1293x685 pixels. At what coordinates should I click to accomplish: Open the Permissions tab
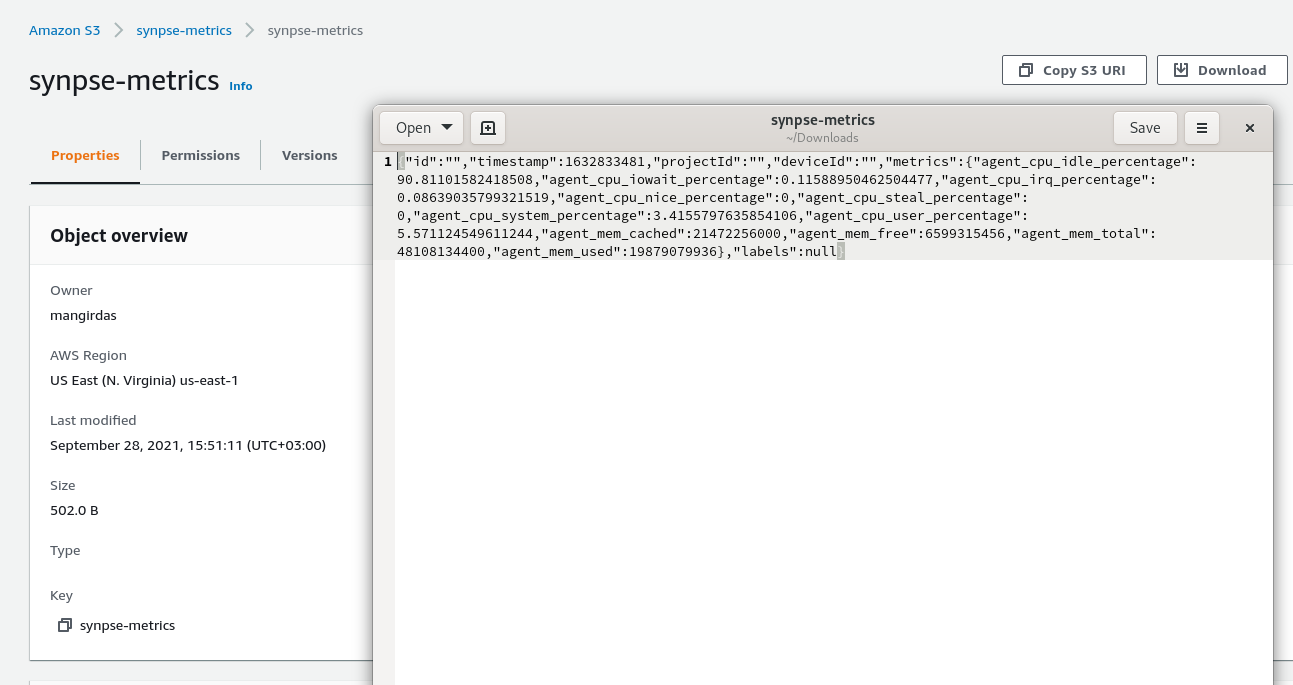200,155
